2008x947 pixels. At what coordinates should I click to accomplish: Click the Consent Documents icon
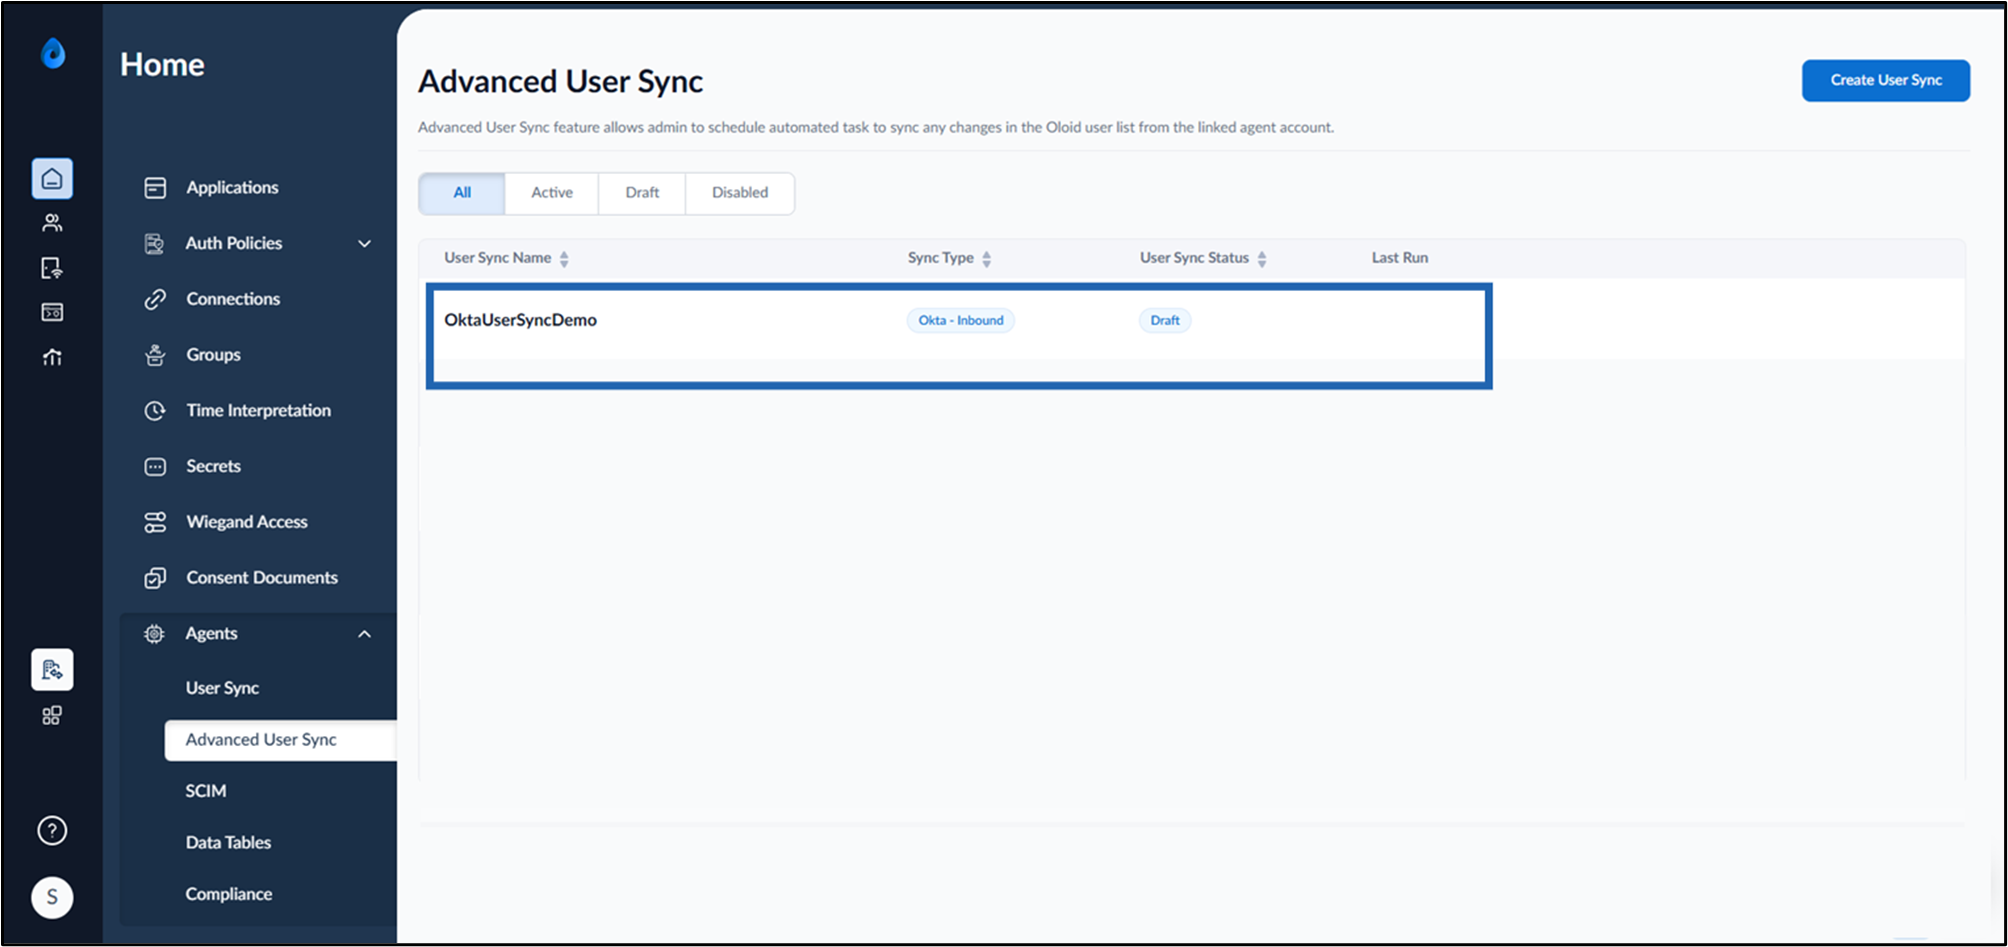click(x=155, y=578)
